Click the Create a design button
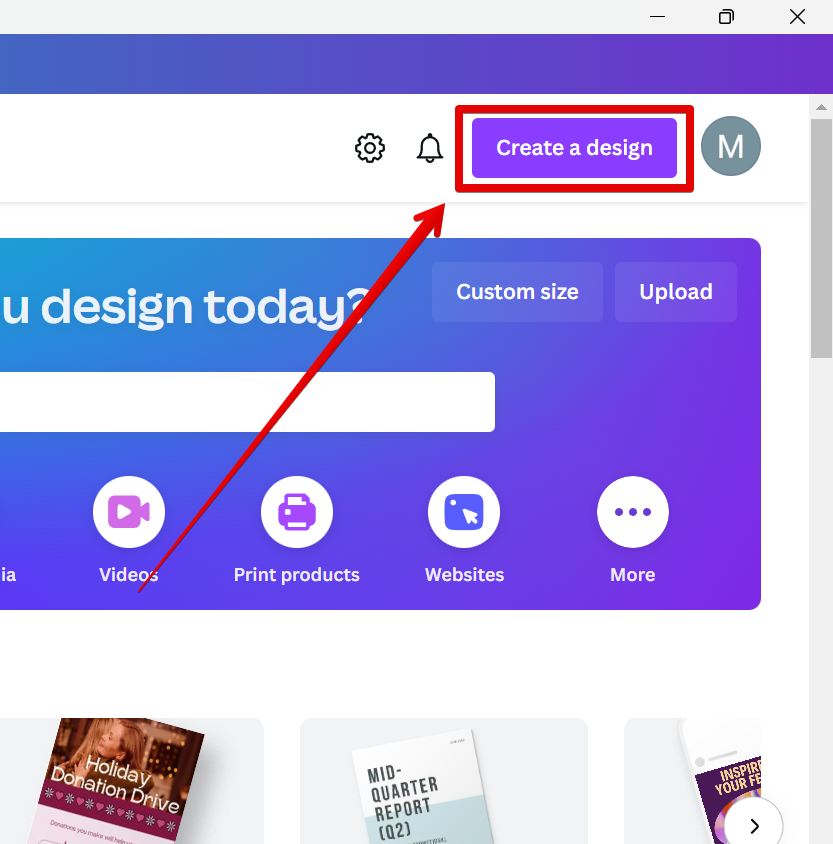The width and height of the screenshot is (833, 844). coord(574,148)
